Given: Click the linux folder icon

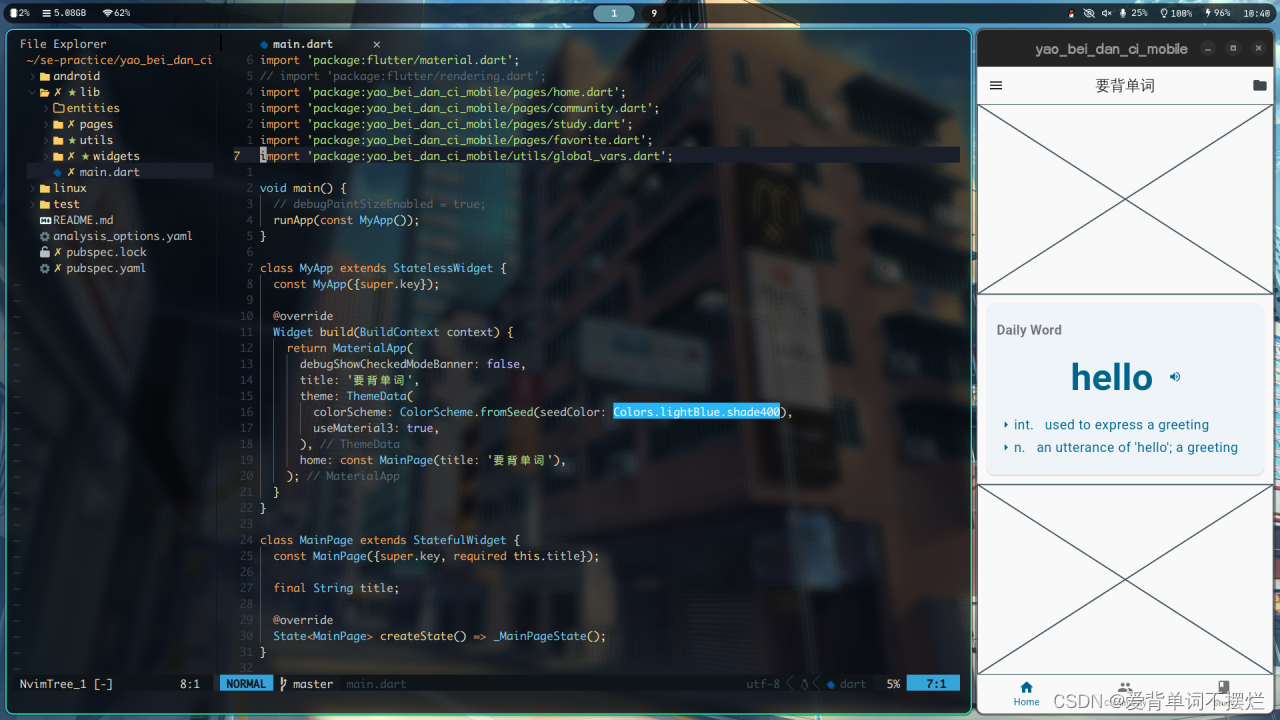Looking at the screenshot, I should (45, 188).
